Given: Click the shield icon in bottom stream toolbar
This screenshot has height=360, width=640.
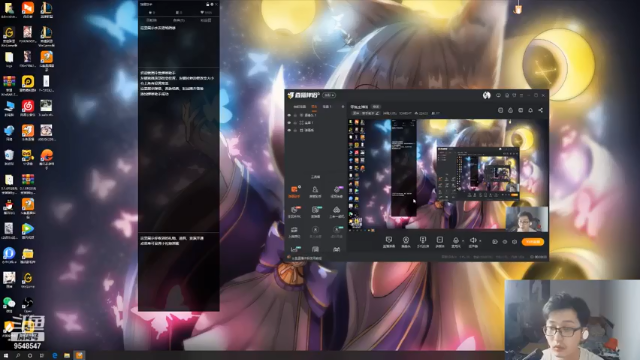Looking at the screenshot, I should click(x=389, y=241).
